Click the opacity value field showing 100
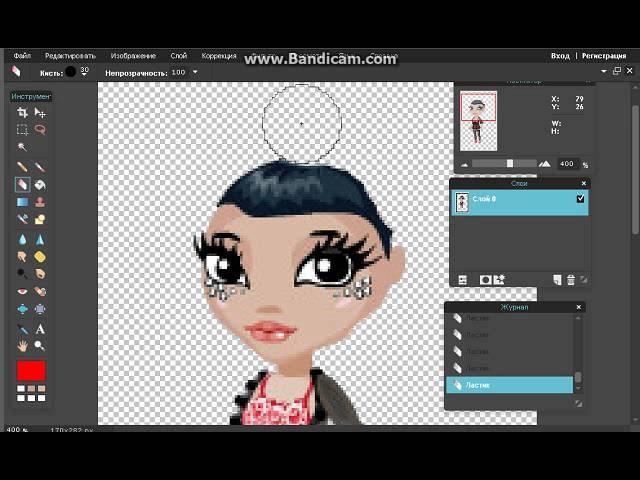Image resolution: width=640 pixels, height=480 pixels. pos(178,72)
